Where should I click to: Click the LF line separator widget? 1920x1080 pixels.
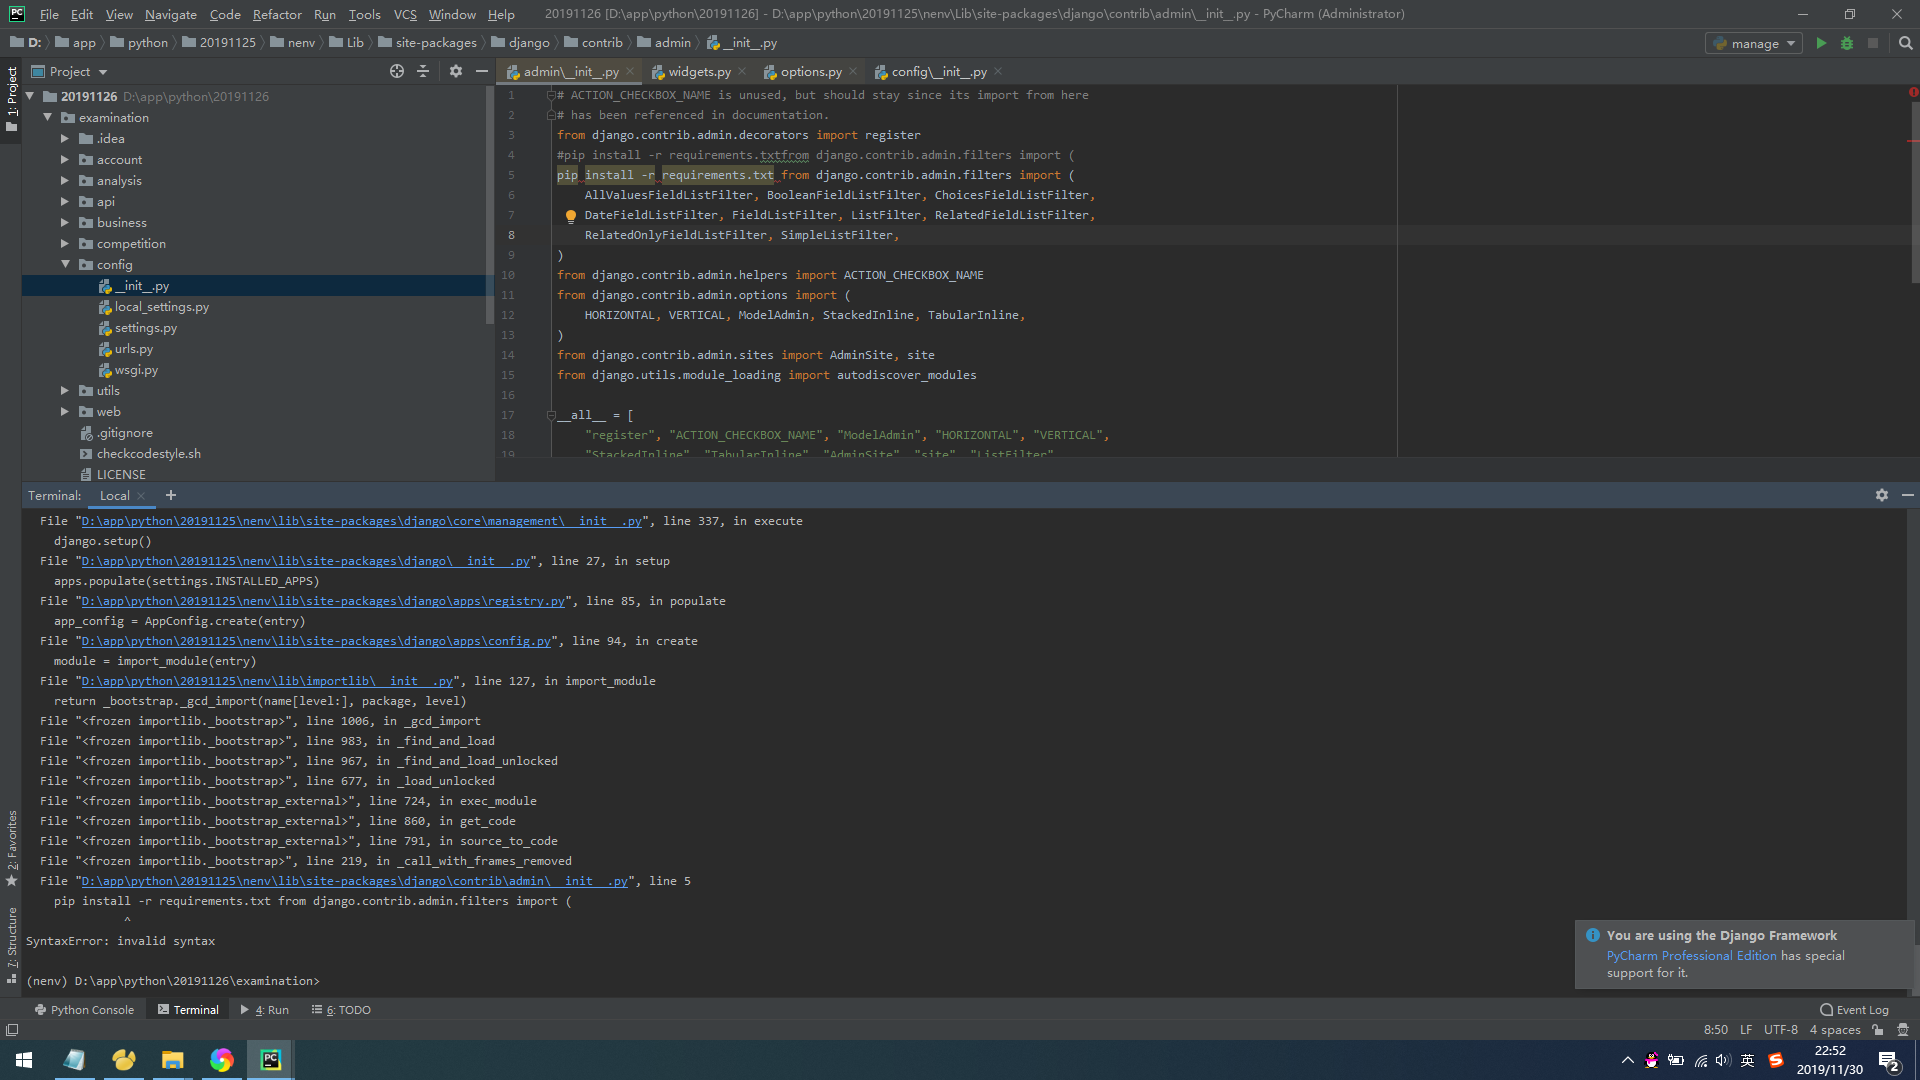point(1746,1029)
